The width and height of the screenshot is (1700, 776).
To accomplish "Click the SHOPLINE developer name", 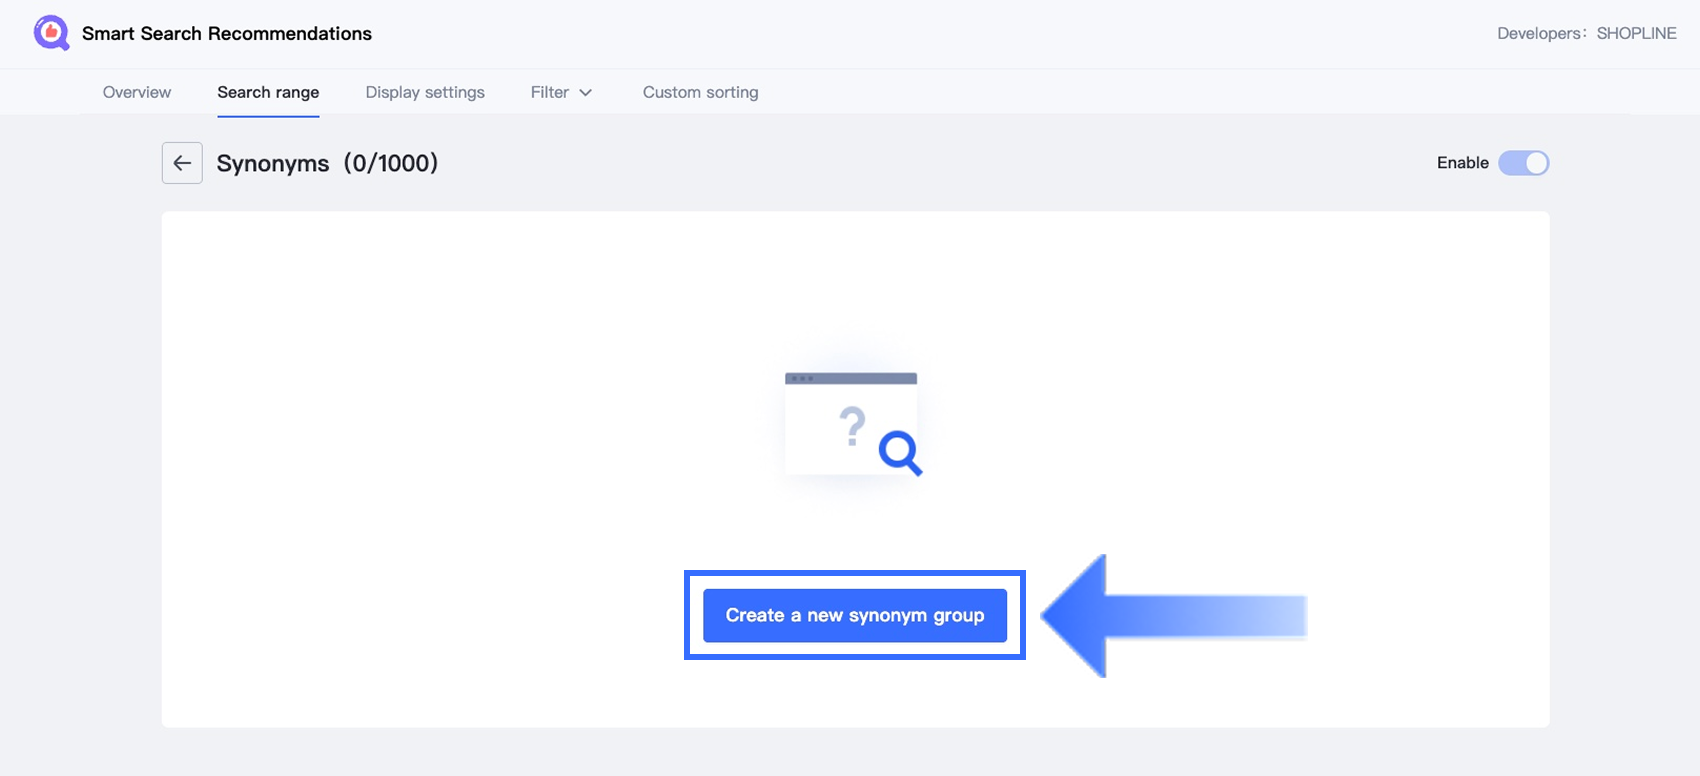I will tap(1636, 33).
